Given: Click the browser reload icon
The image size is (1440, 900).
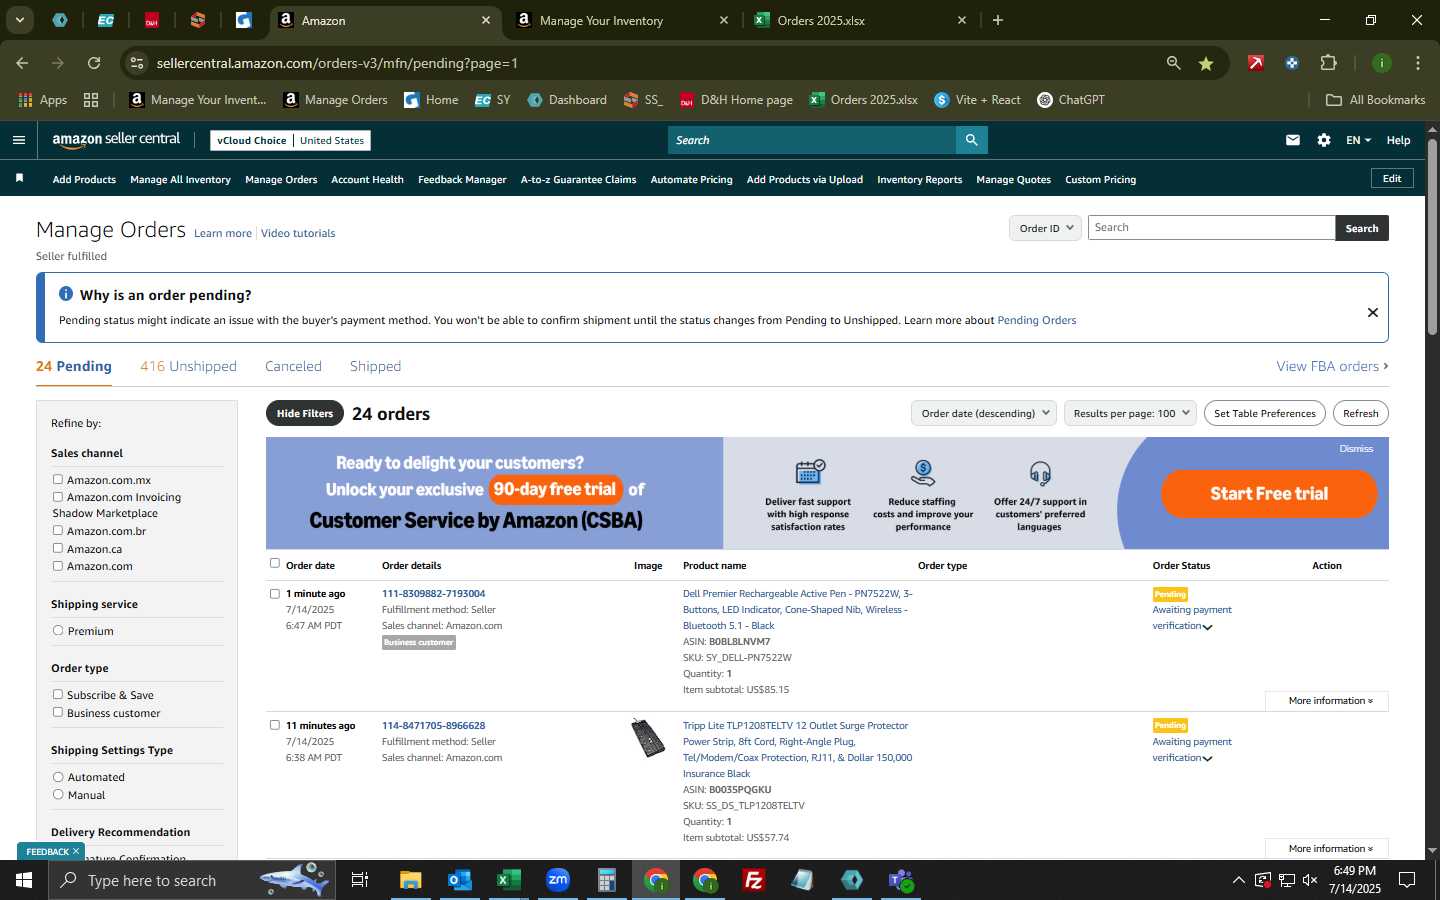Looking at the screenshot, I should pyautogui.click(x=94, y=63).
